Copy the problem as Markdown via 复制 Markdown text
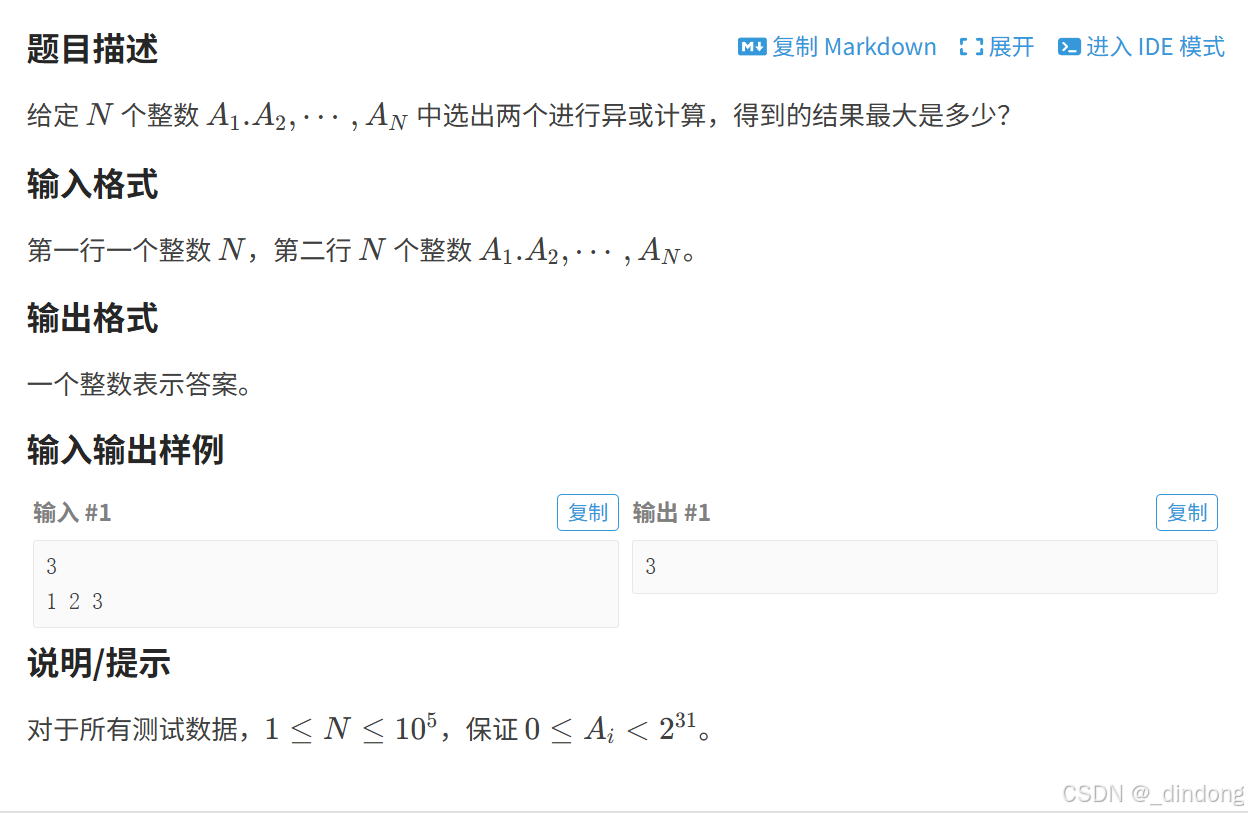 (x=854, y=47)
